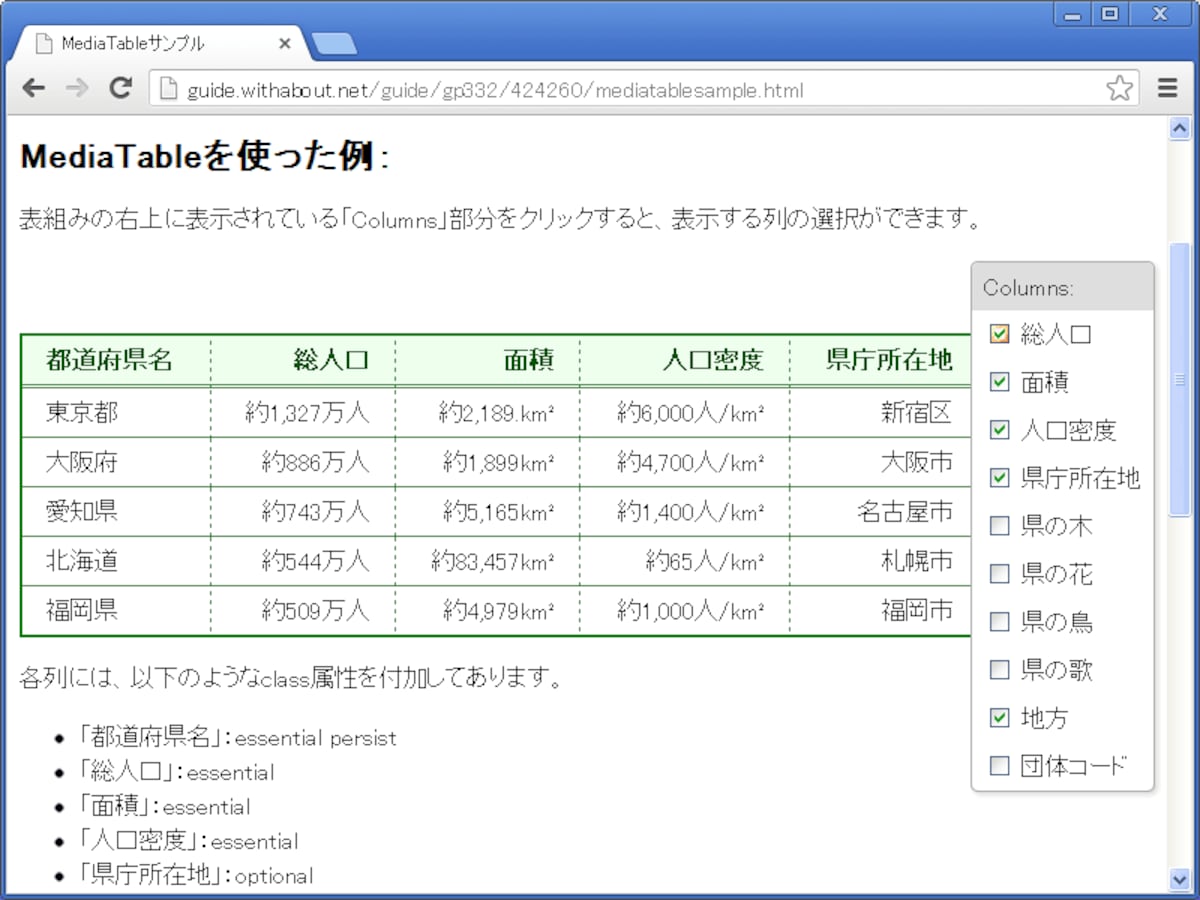Select the 愛知県 table cell
The width and height of the screenshot is (1200, 900).
tap(116, 511)
